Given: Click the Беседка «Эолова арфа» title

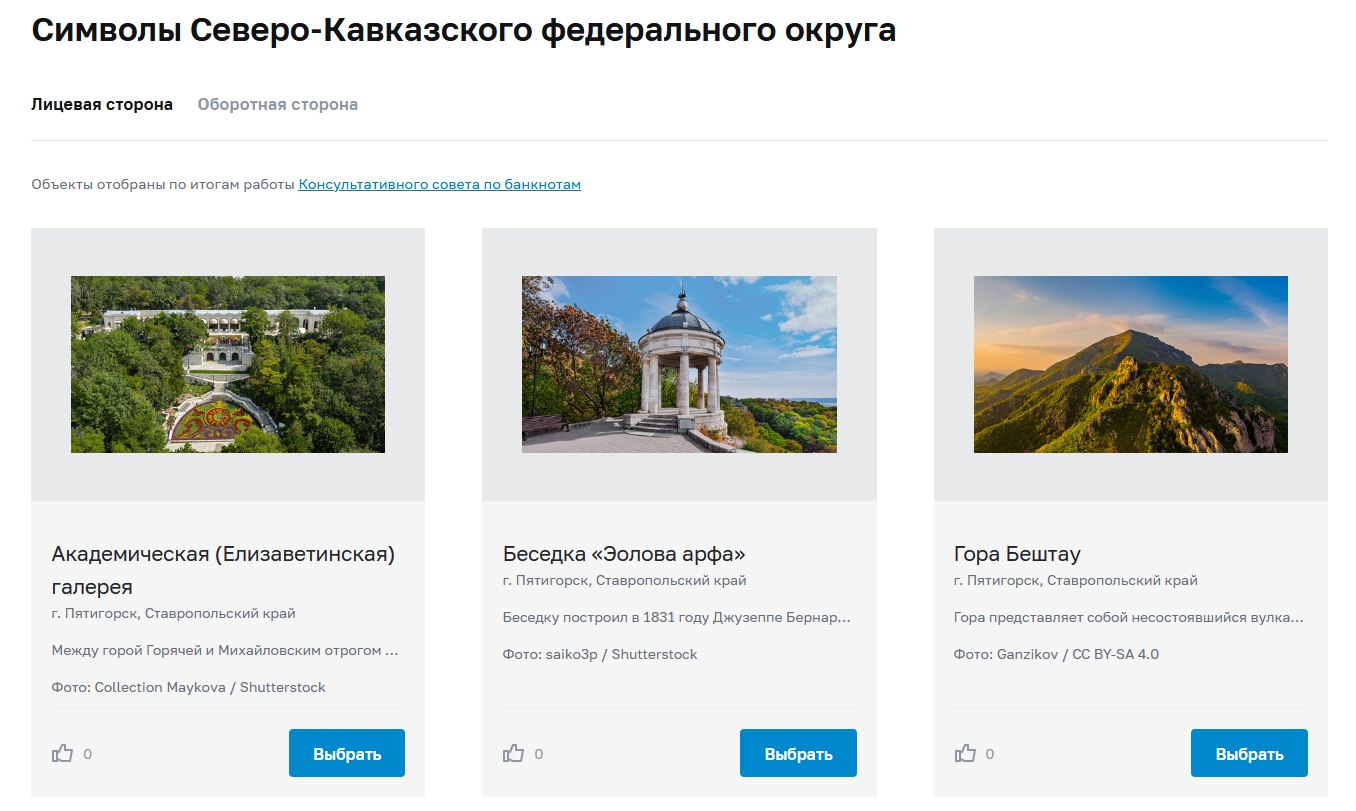Looking at the screenshot, I should [x=624, y=554].
